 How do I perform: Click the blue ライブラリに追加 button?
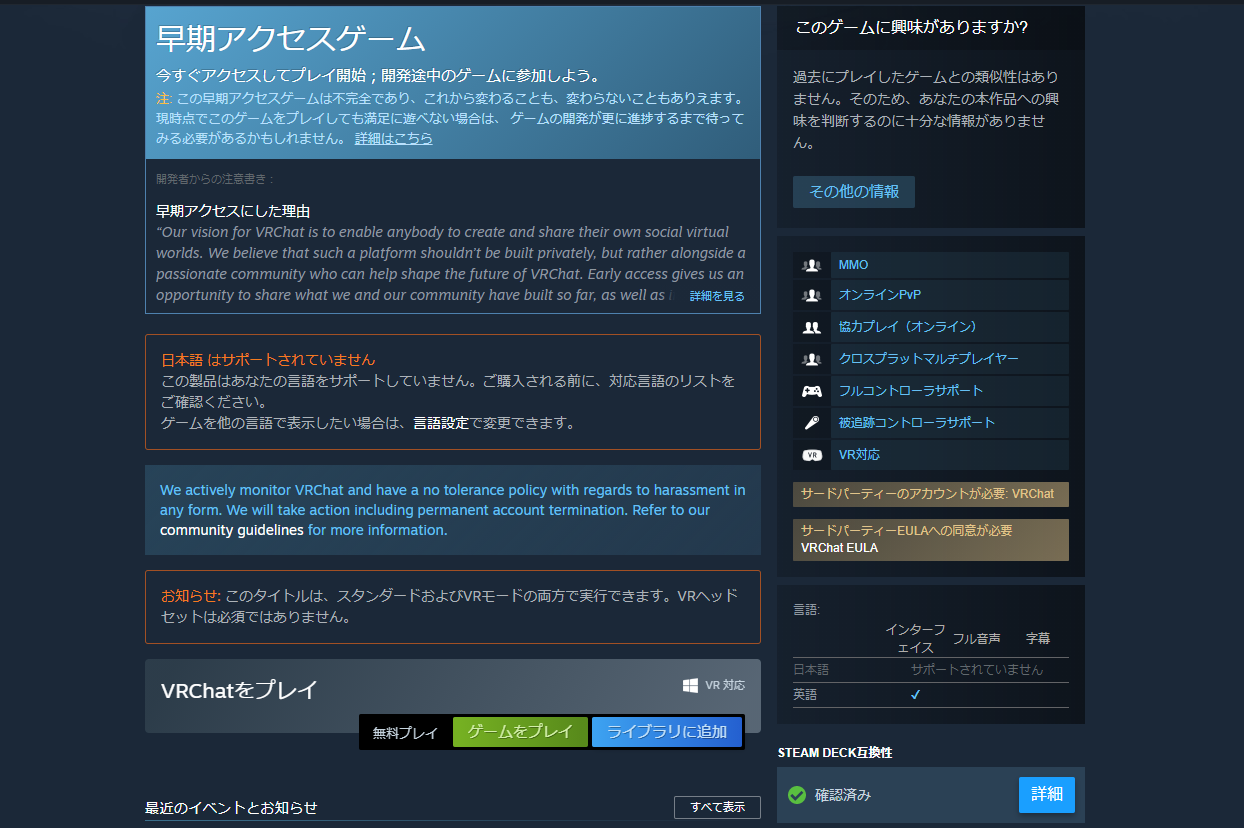pyautogui.click(x=667, y=732)
